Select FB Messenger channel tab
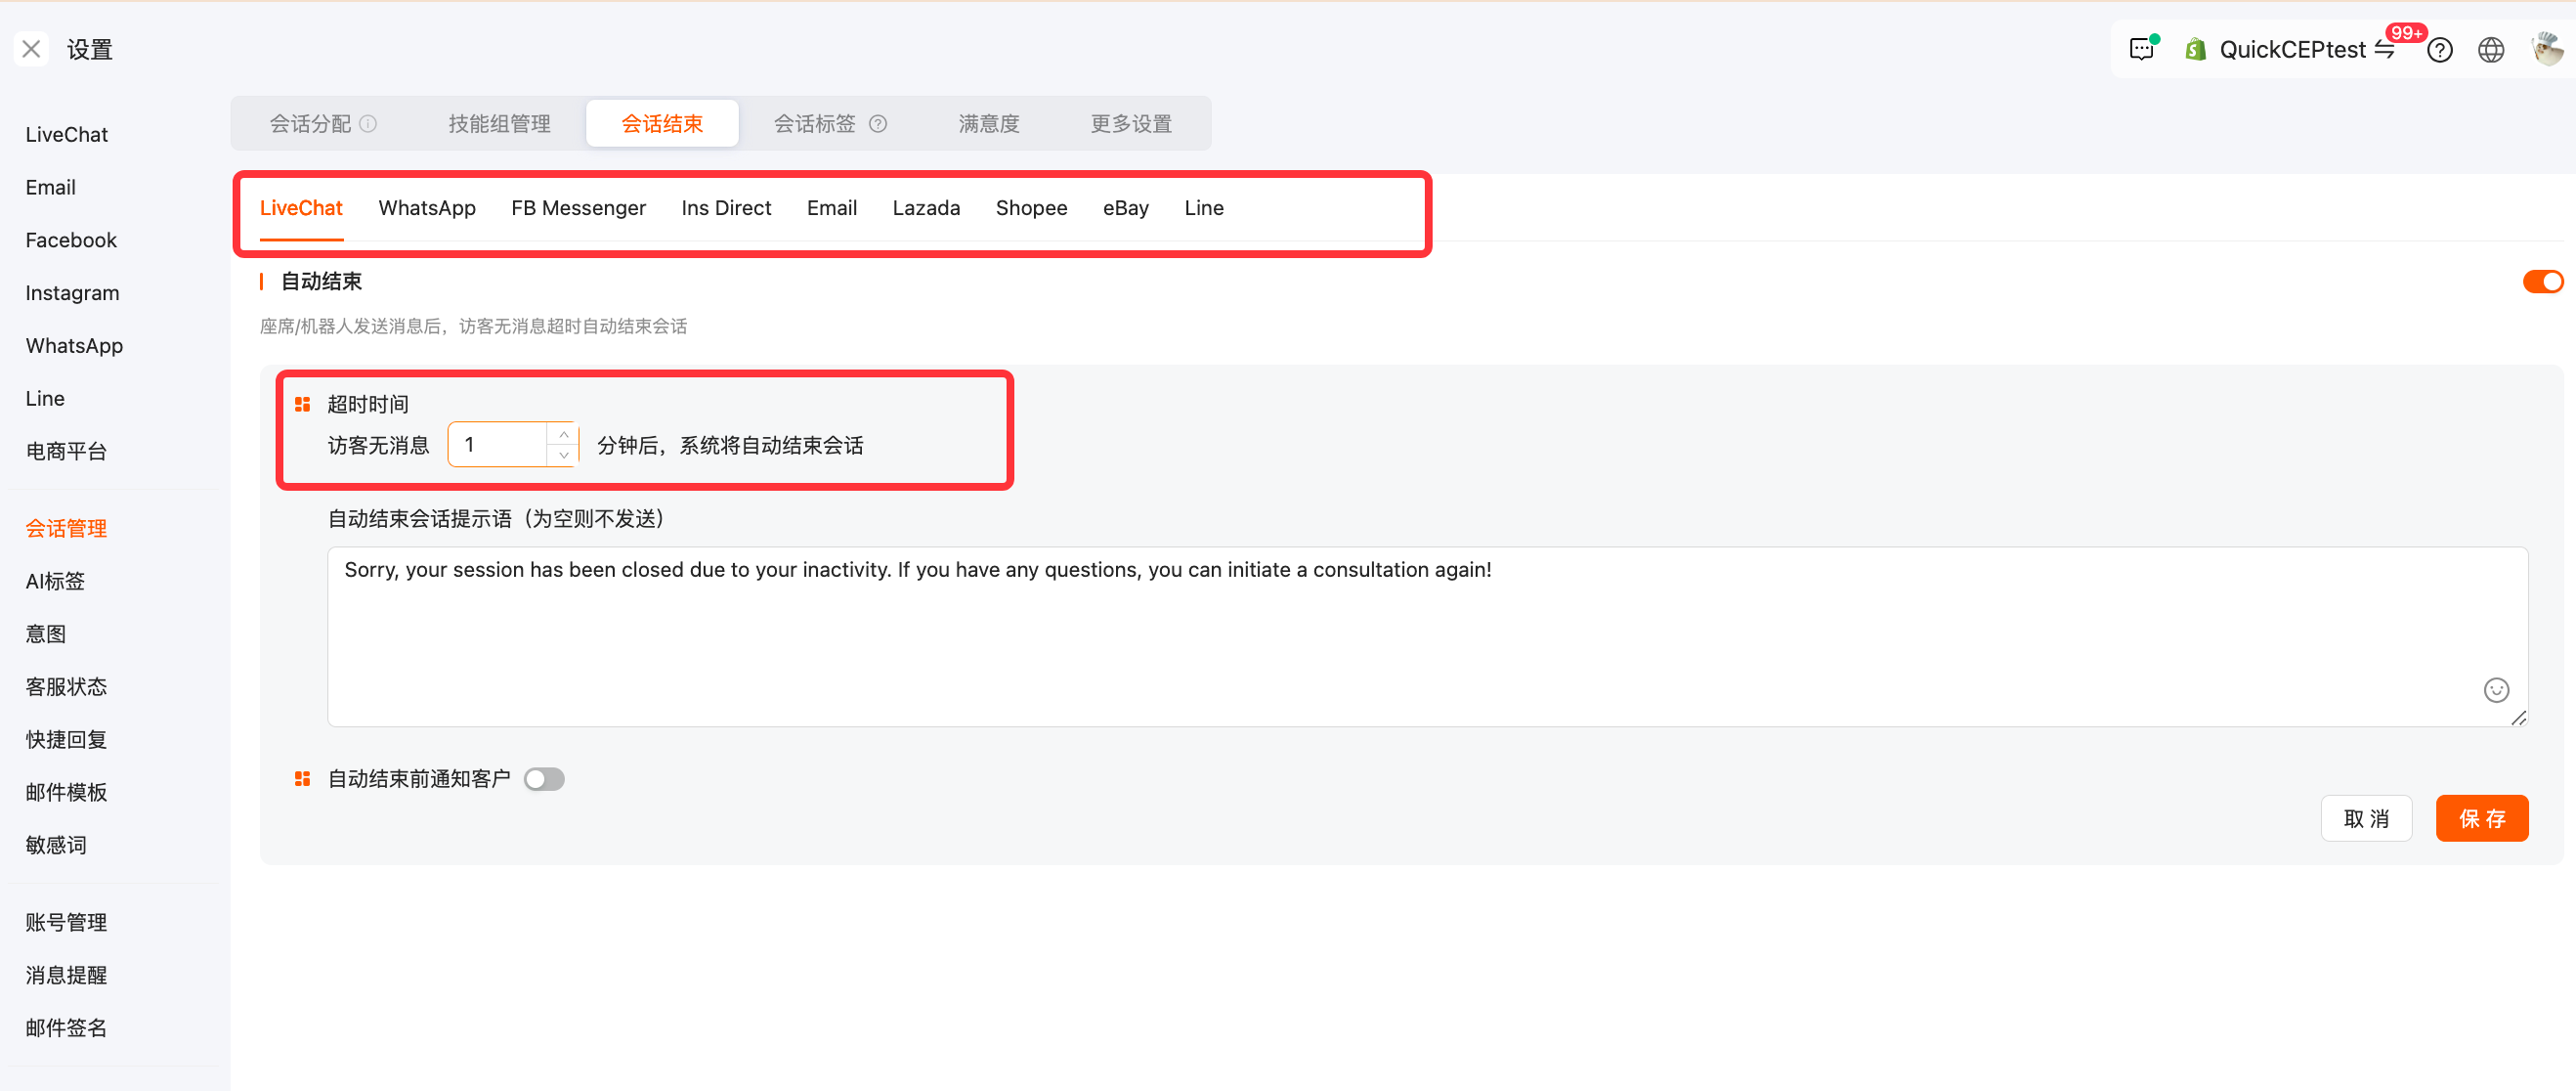 point(578,208)
